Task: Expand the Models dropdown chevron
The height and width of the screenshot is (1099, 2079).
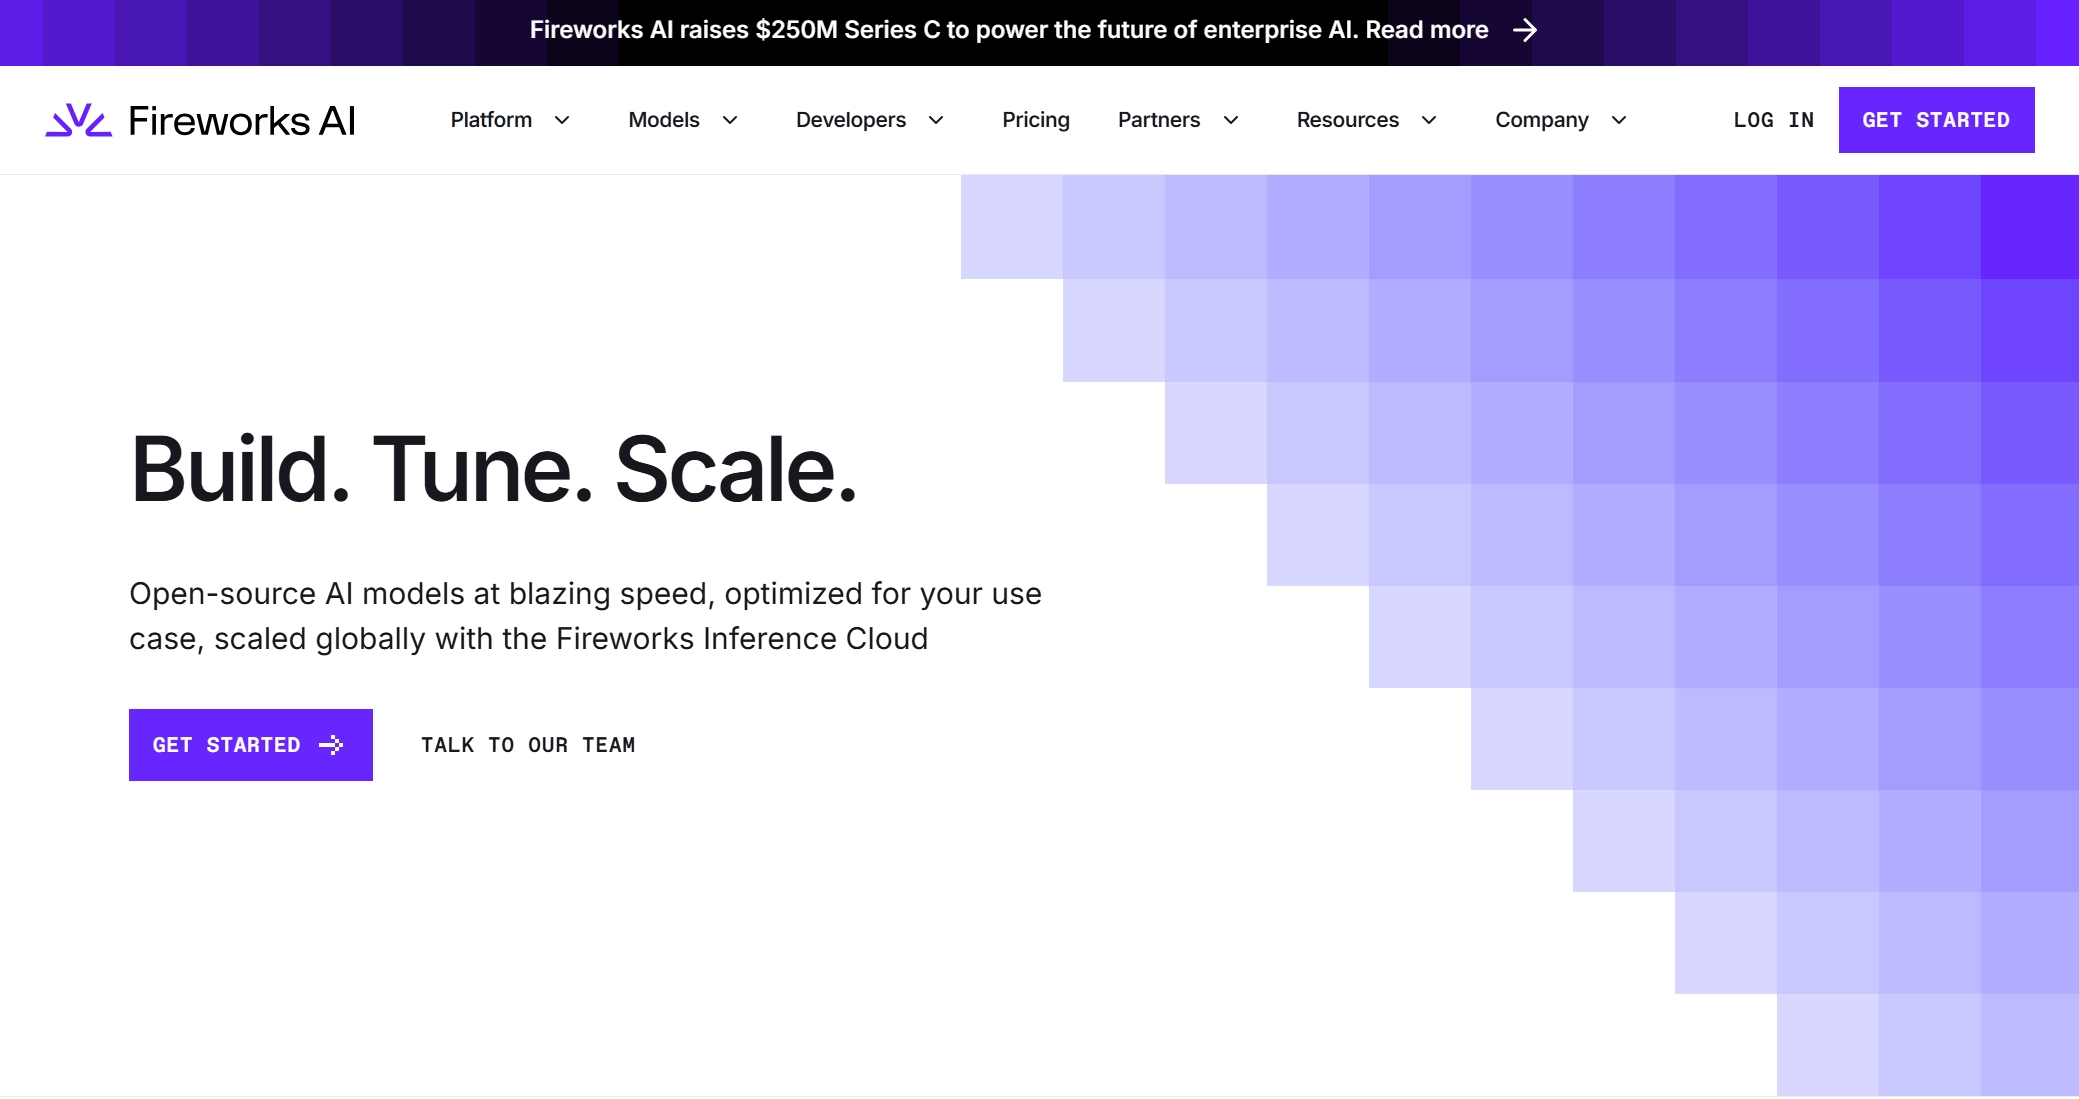Action: point(730,121)
